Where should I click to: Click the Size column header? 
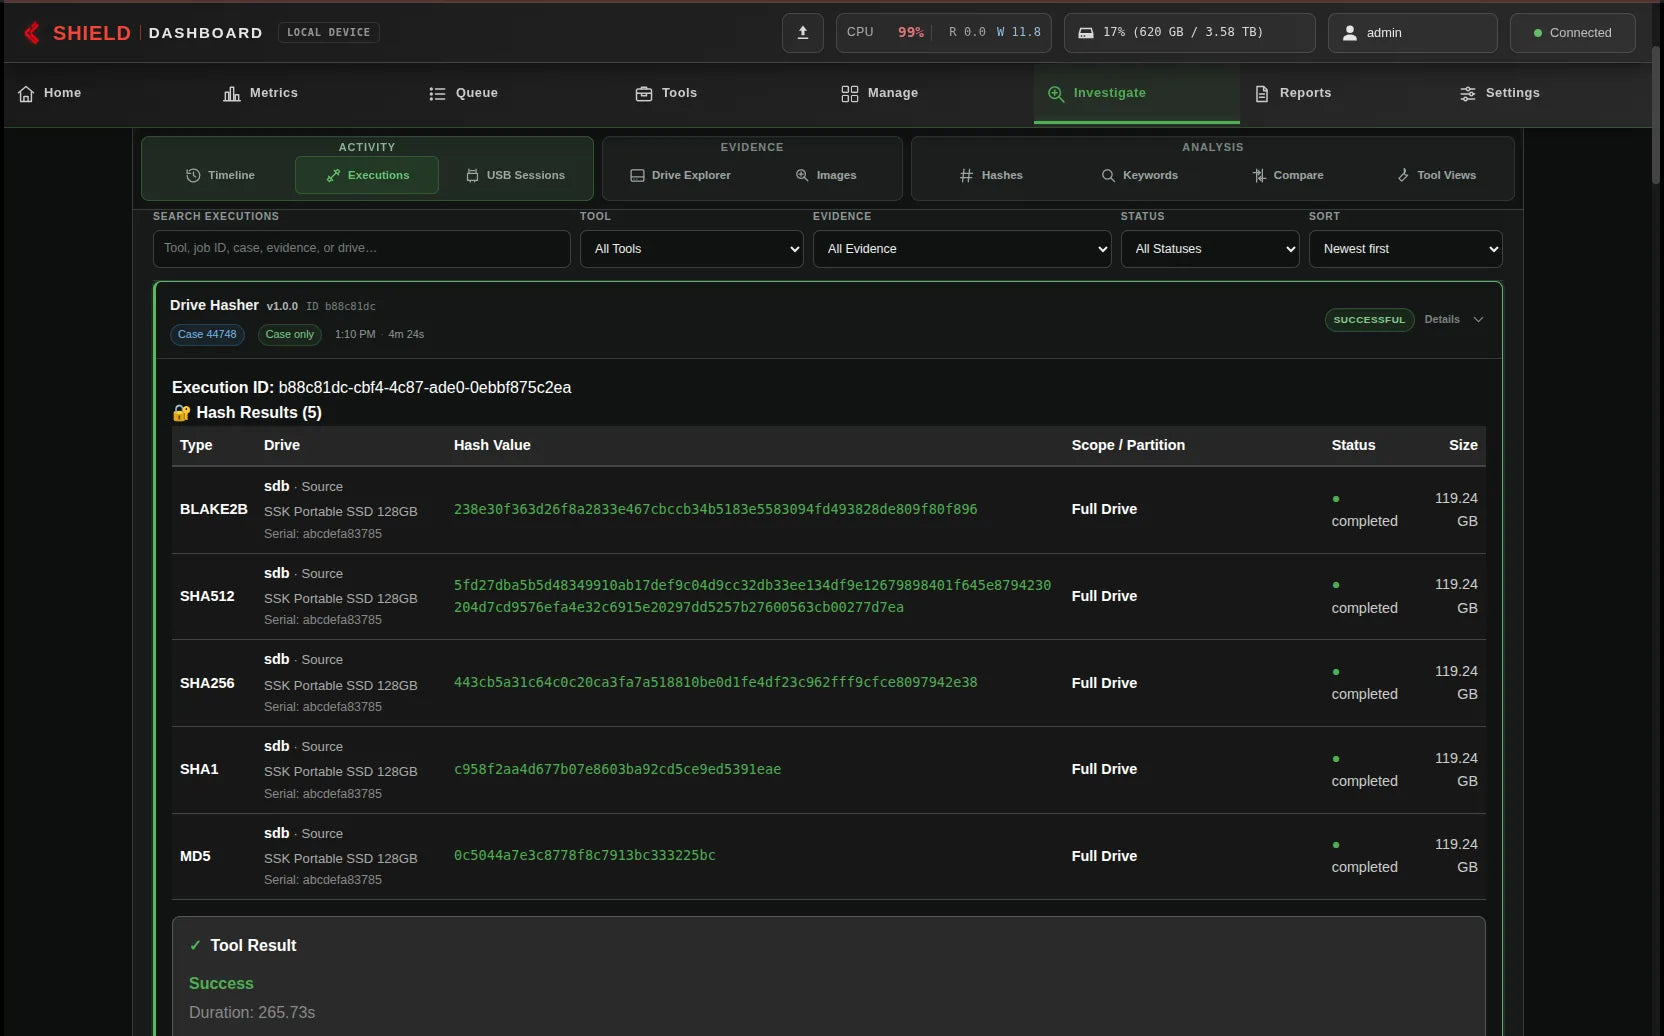(1463, 446)
